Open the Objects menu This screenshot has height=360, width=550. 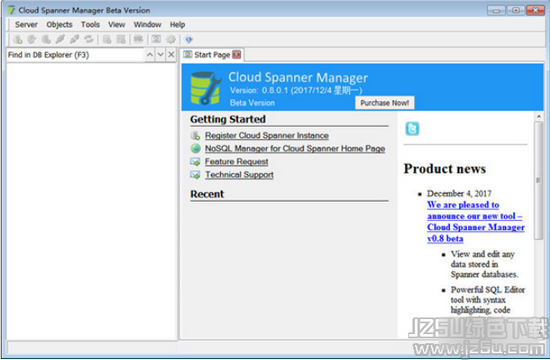click(59, 25)
